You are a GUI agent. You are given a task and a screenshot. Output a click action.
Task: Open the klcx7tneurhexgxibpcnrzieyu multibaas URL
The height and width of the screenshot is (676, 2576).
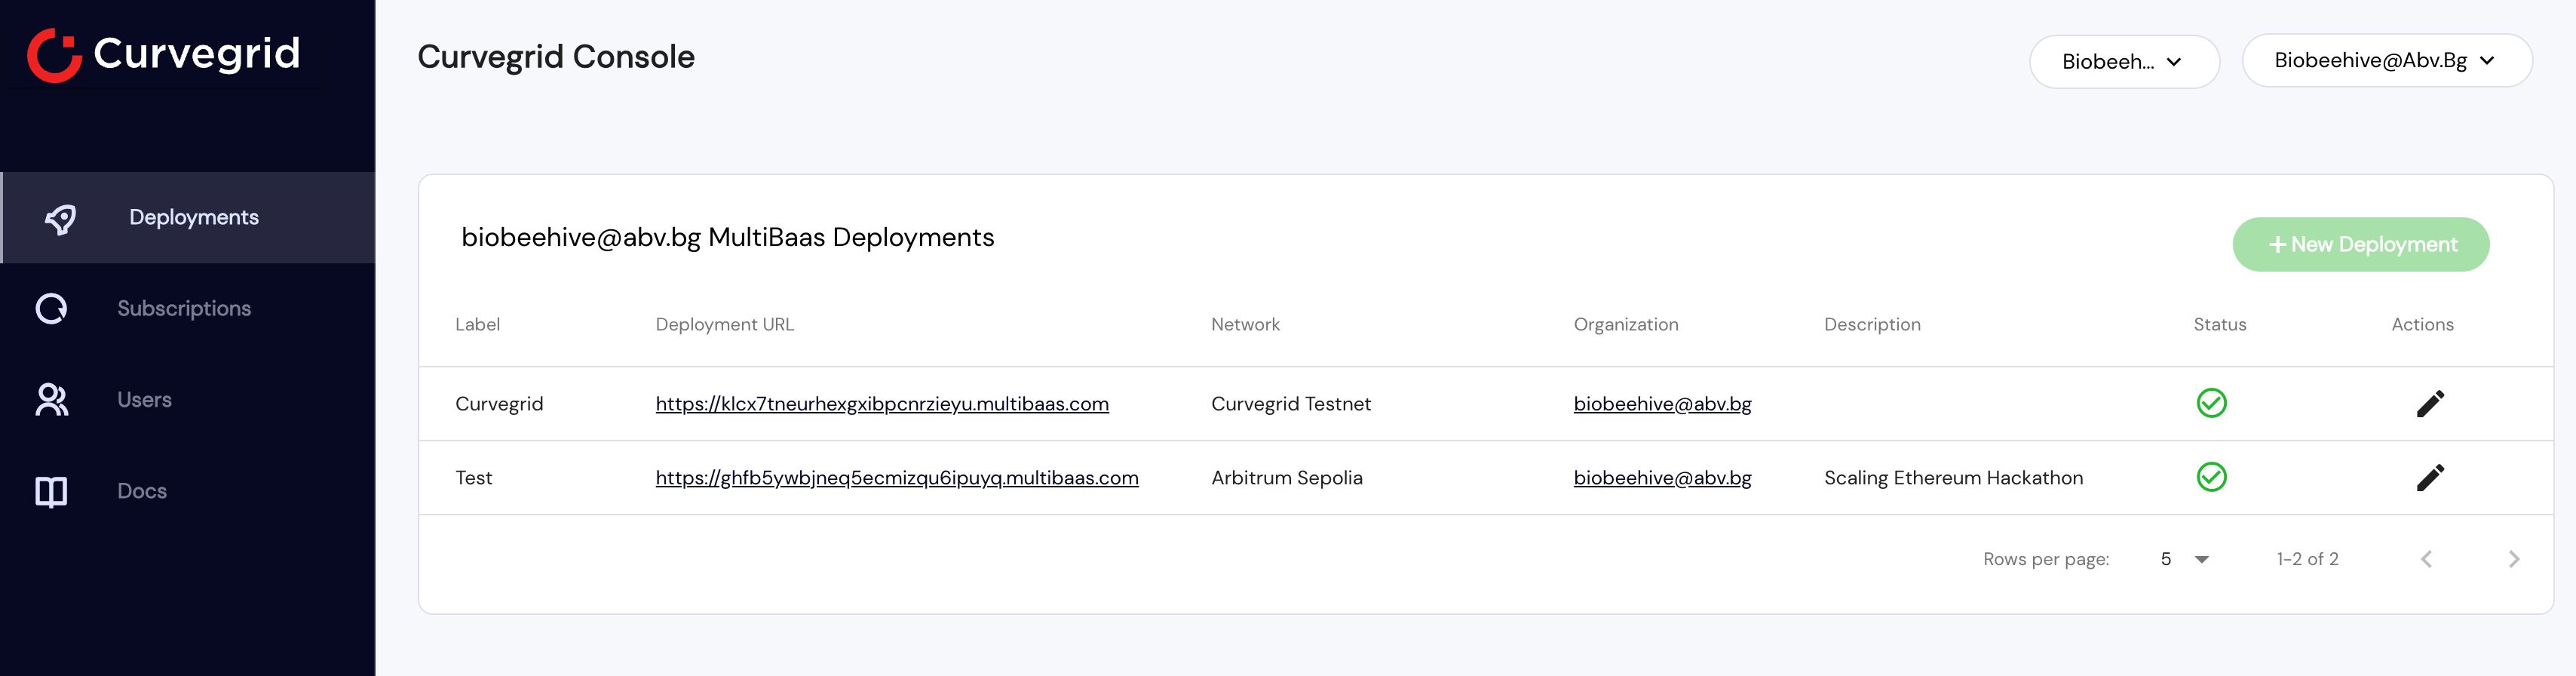pyautogui.click(x=882, y=404)
